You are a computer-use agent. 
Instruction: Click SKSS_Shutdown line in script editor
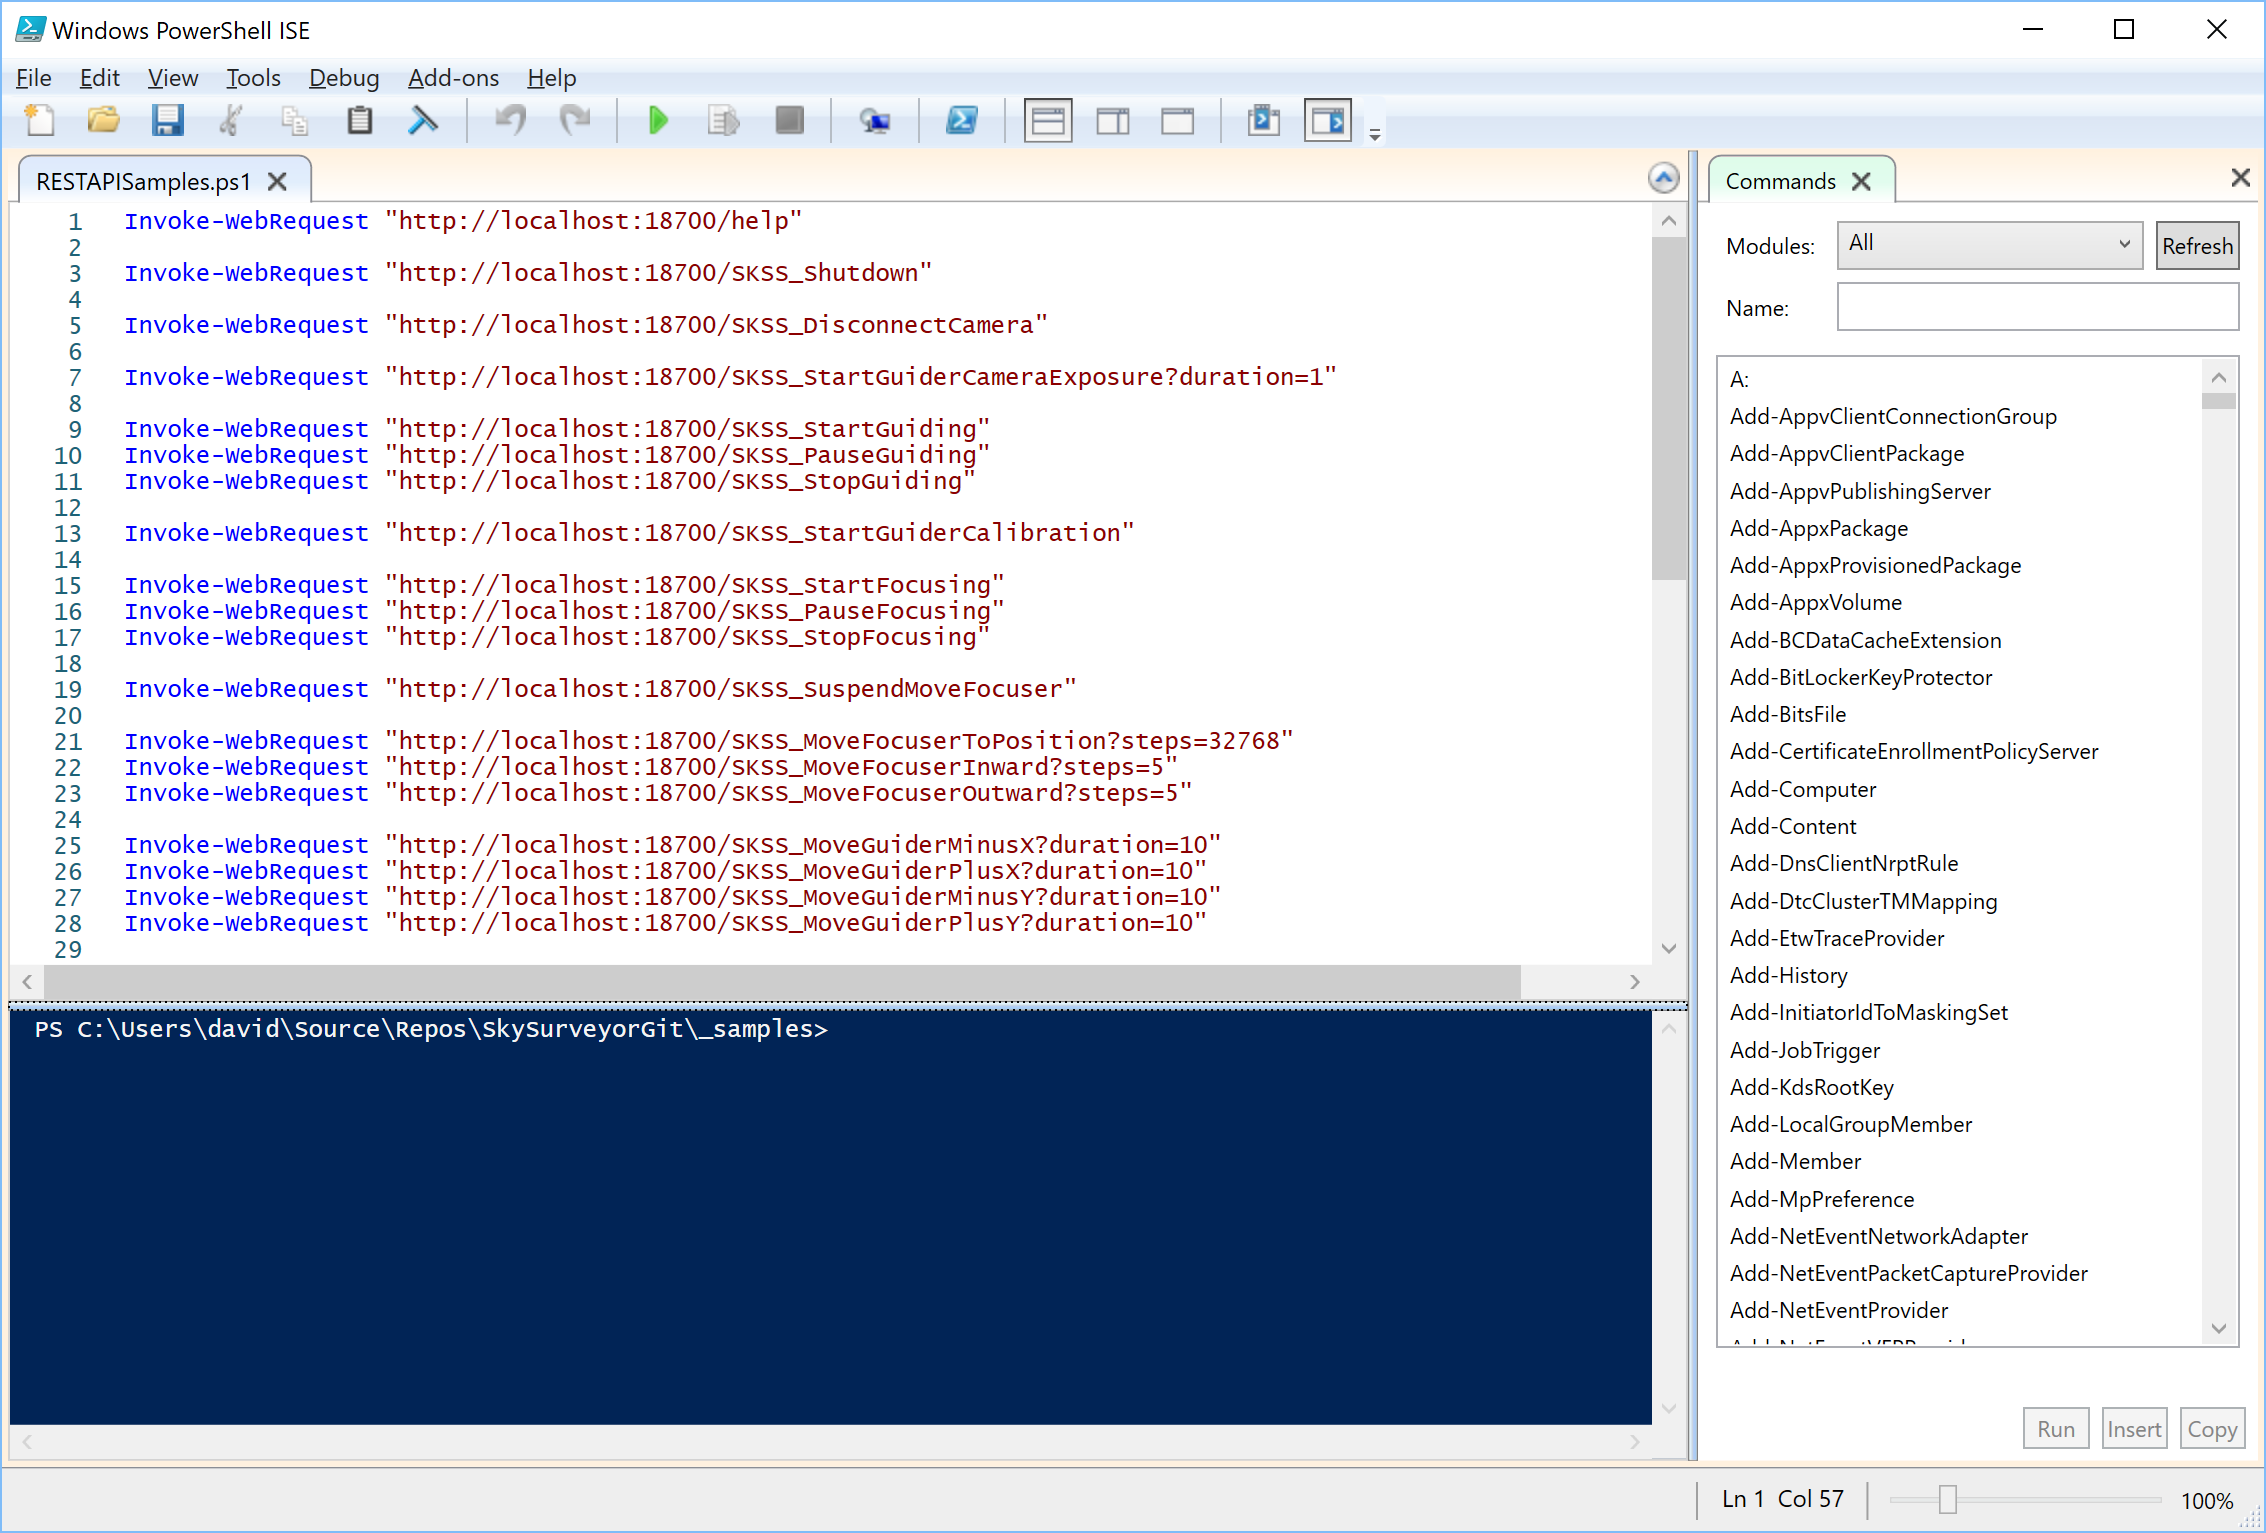click(x=528, y=273)
